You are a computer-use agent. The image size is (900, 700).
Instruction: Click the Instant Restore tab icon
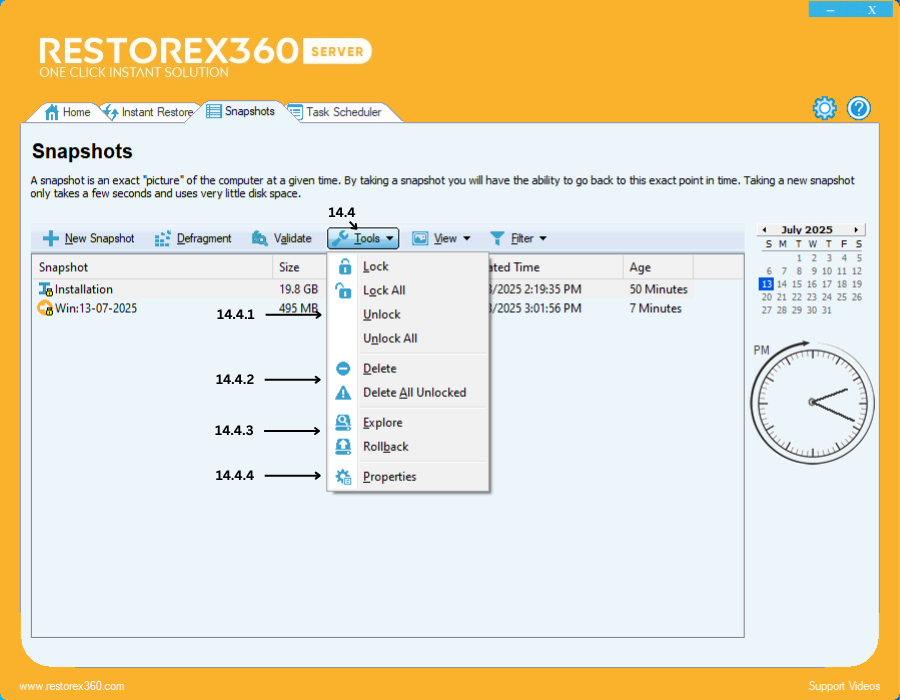[x=111, y=112]
